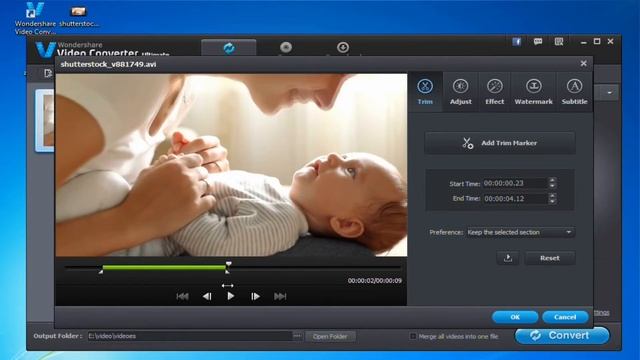Image resolution: width=640 pixels, height=360 pixels.
Task: Open the shutterstock desktop file icon
Action: click(79, 16)
